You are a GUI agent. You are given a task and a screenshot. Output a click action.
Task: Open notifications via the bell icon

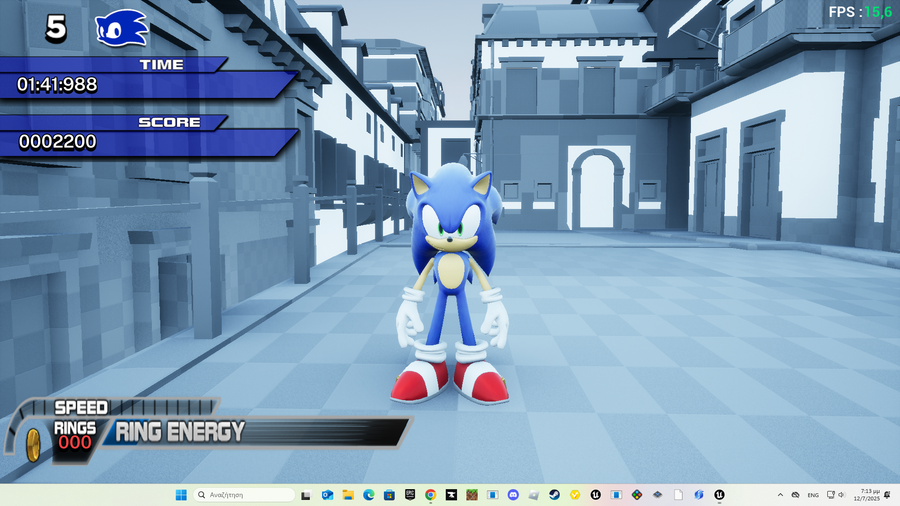coord(887,495)
